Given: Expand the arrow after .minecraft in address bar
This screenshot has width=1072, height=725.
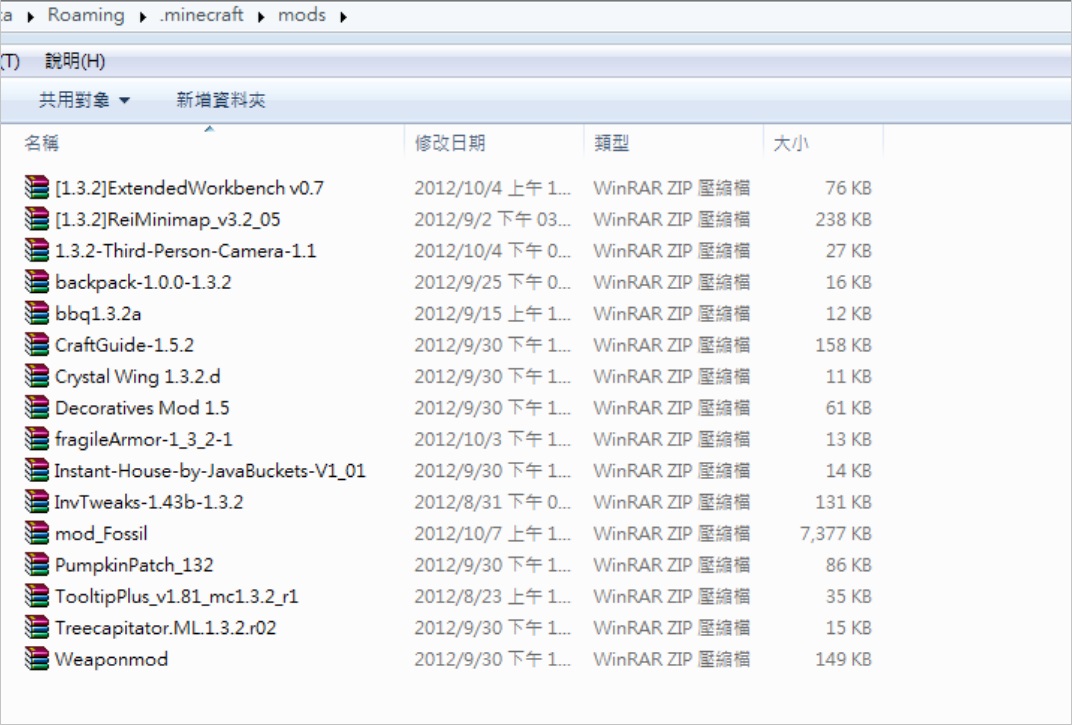Looking at the screenshot, I should [261, 16].
